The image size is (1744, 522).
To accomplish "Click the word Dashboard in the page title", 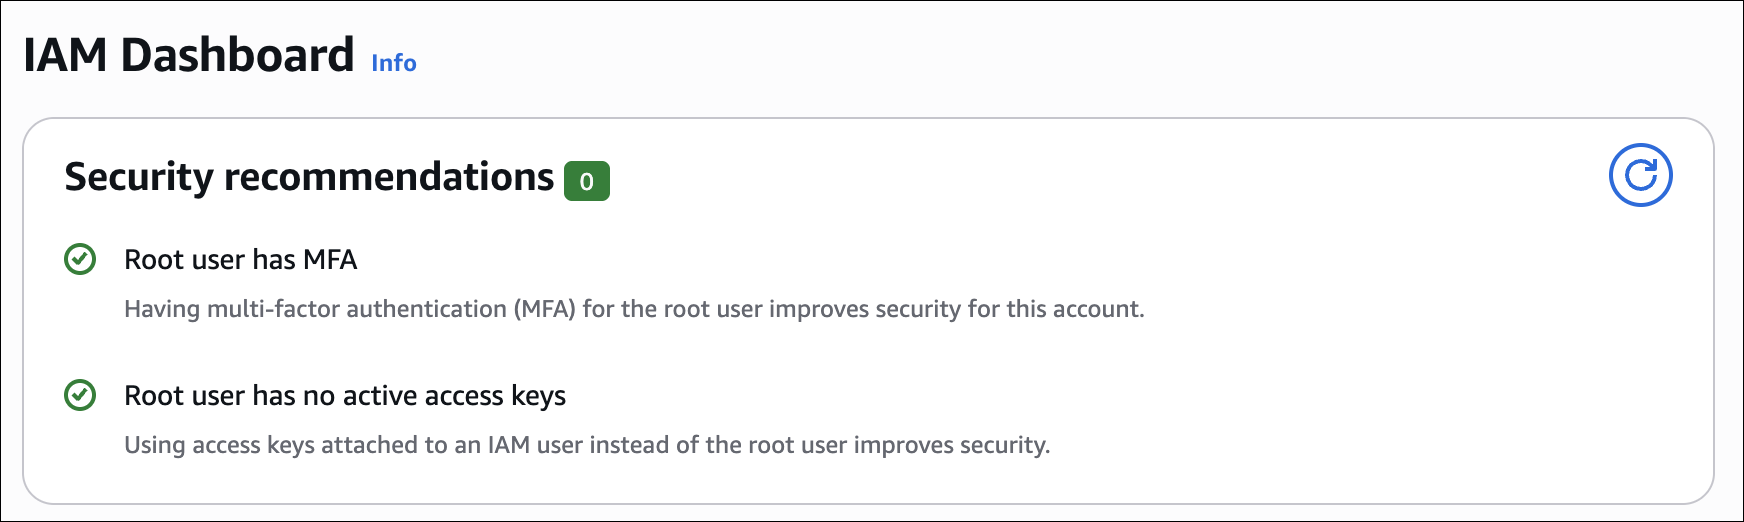I will coord(237,55).
